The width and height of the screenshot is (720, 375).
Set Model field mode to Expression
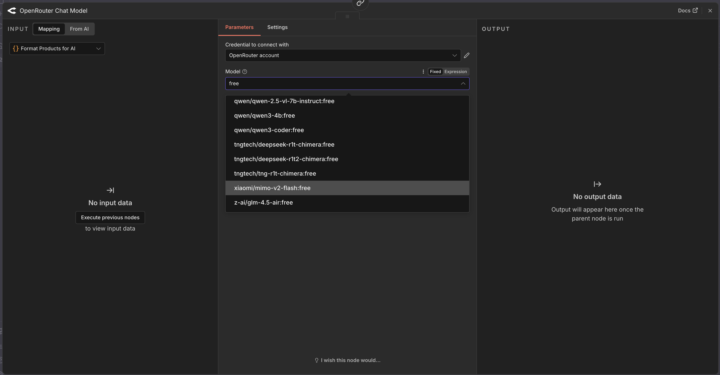(456, 72)
